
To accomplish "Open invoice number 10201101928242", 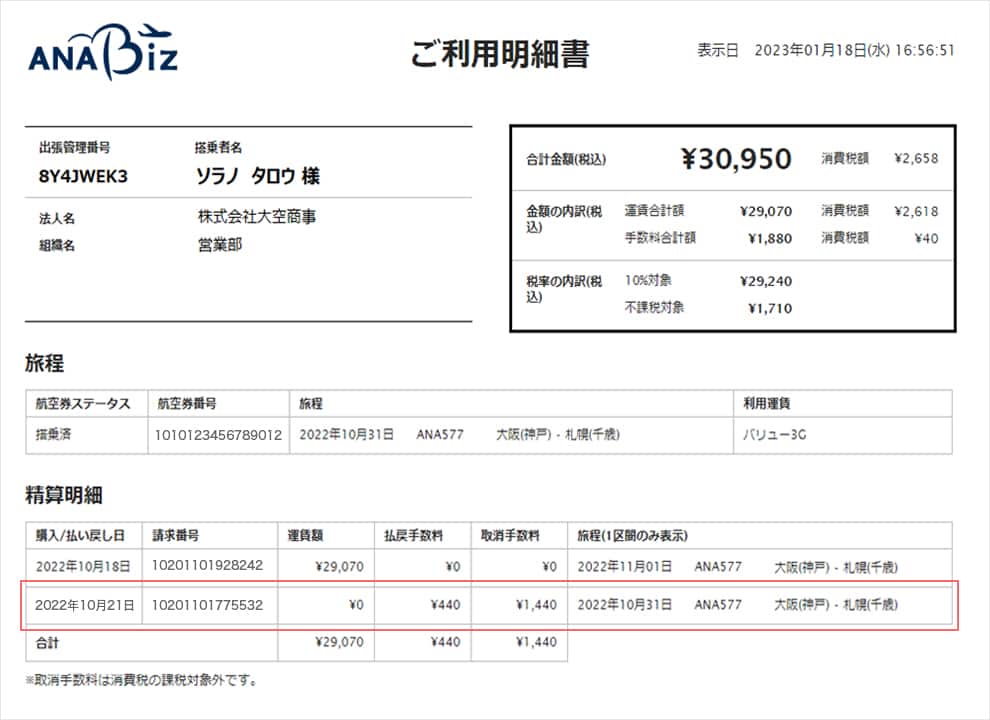I will click(207, 566).
